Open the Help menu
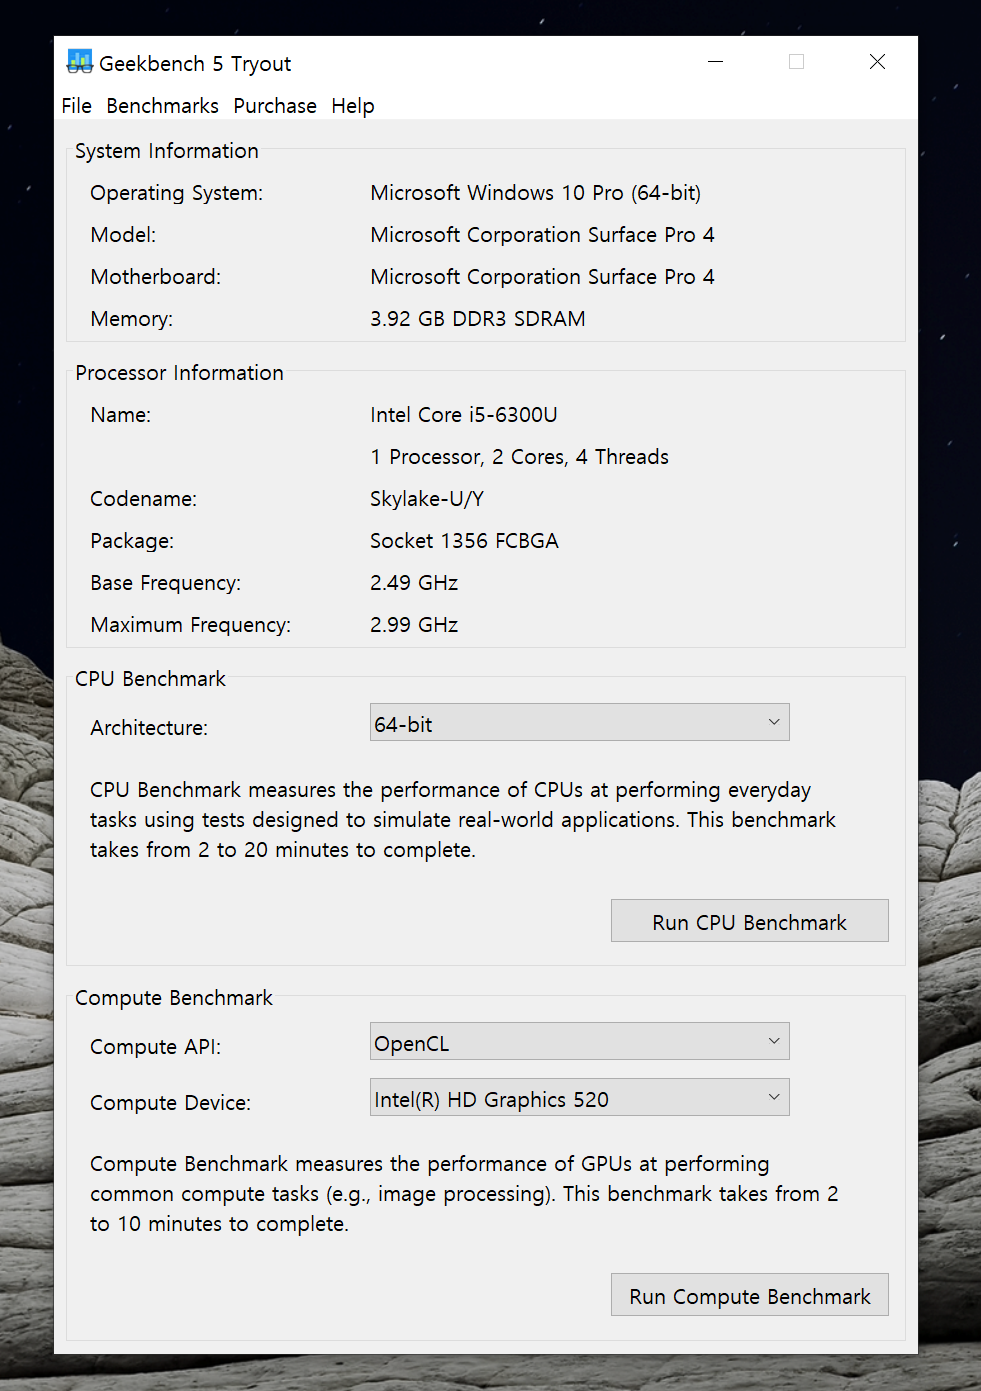This screenshot has width=981, height=1391. (353, 106)
